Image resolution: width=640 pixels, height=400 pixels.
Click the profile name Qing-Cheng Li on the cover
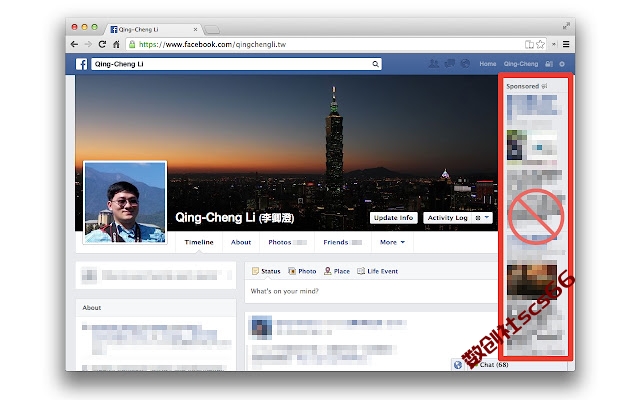235,218
